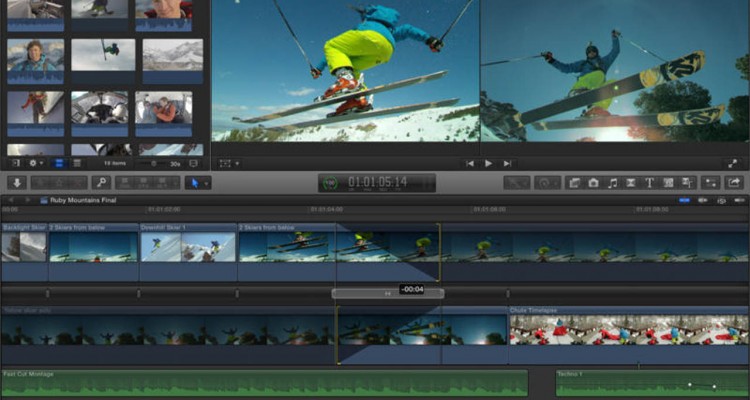Jump to the previous edit point
Image resolution: width=750 pixels, height=400 pixels.
point(470,164)
